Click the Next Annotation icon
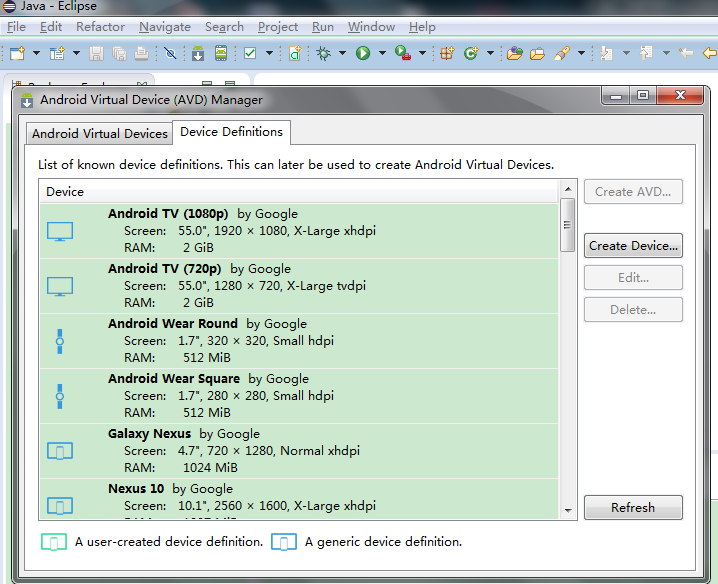The width and height of the screenshot is (718, 584). 606,53
